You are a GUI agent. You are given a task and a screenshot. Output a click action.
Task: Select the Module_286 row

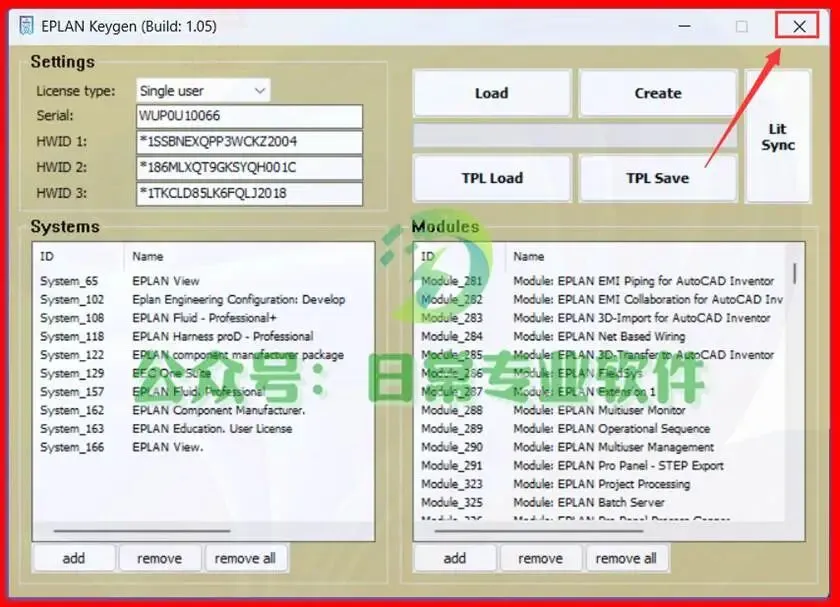tap(600, 373)
